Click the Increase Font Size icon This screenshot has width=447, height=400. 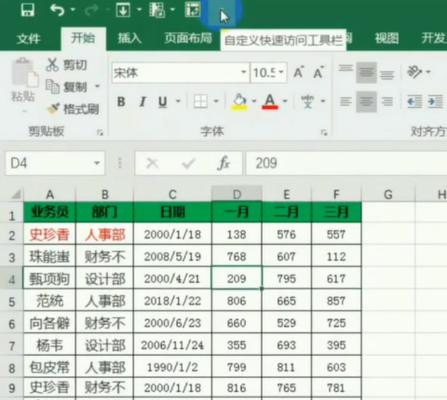(298, 72)
